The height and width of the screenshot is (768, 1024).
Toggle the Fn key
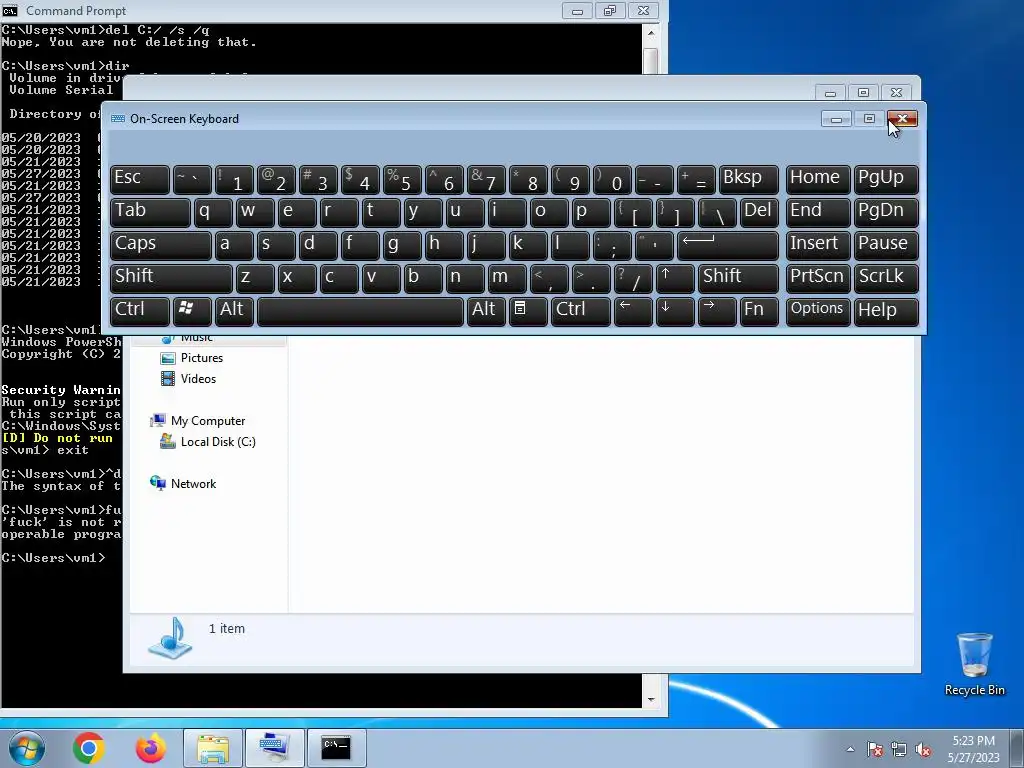759,311
